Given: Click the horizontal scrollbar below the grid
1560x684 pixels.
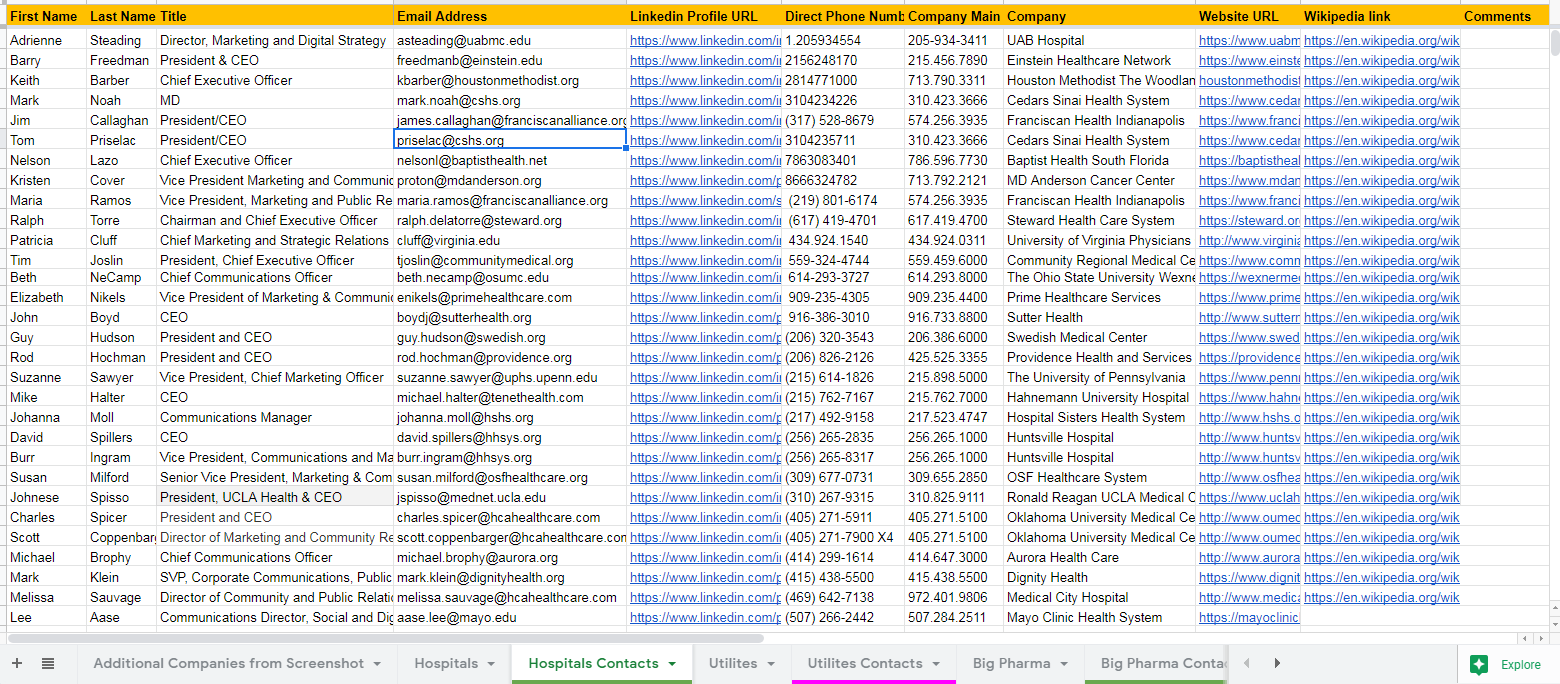Looking at the screenshot, I should [385, 637].
